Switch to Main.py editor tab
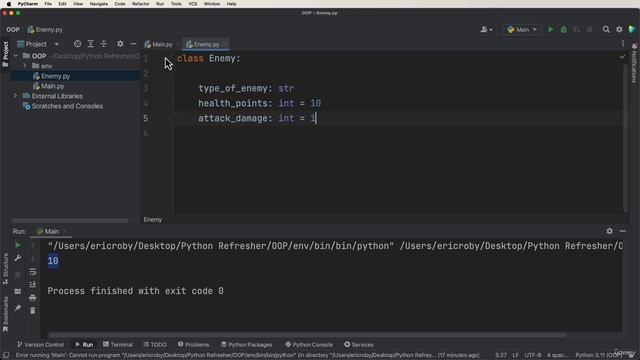The height and width of the screenshot is (360, 640). [159, 44]
